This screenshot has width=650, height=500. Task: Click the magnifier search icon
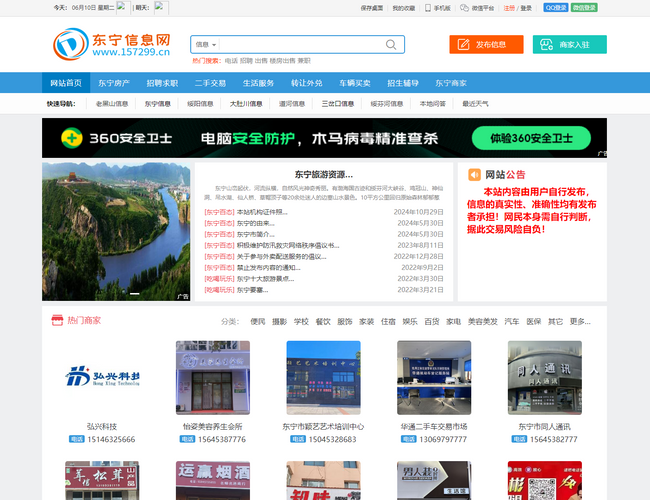[x=390, y=44]
